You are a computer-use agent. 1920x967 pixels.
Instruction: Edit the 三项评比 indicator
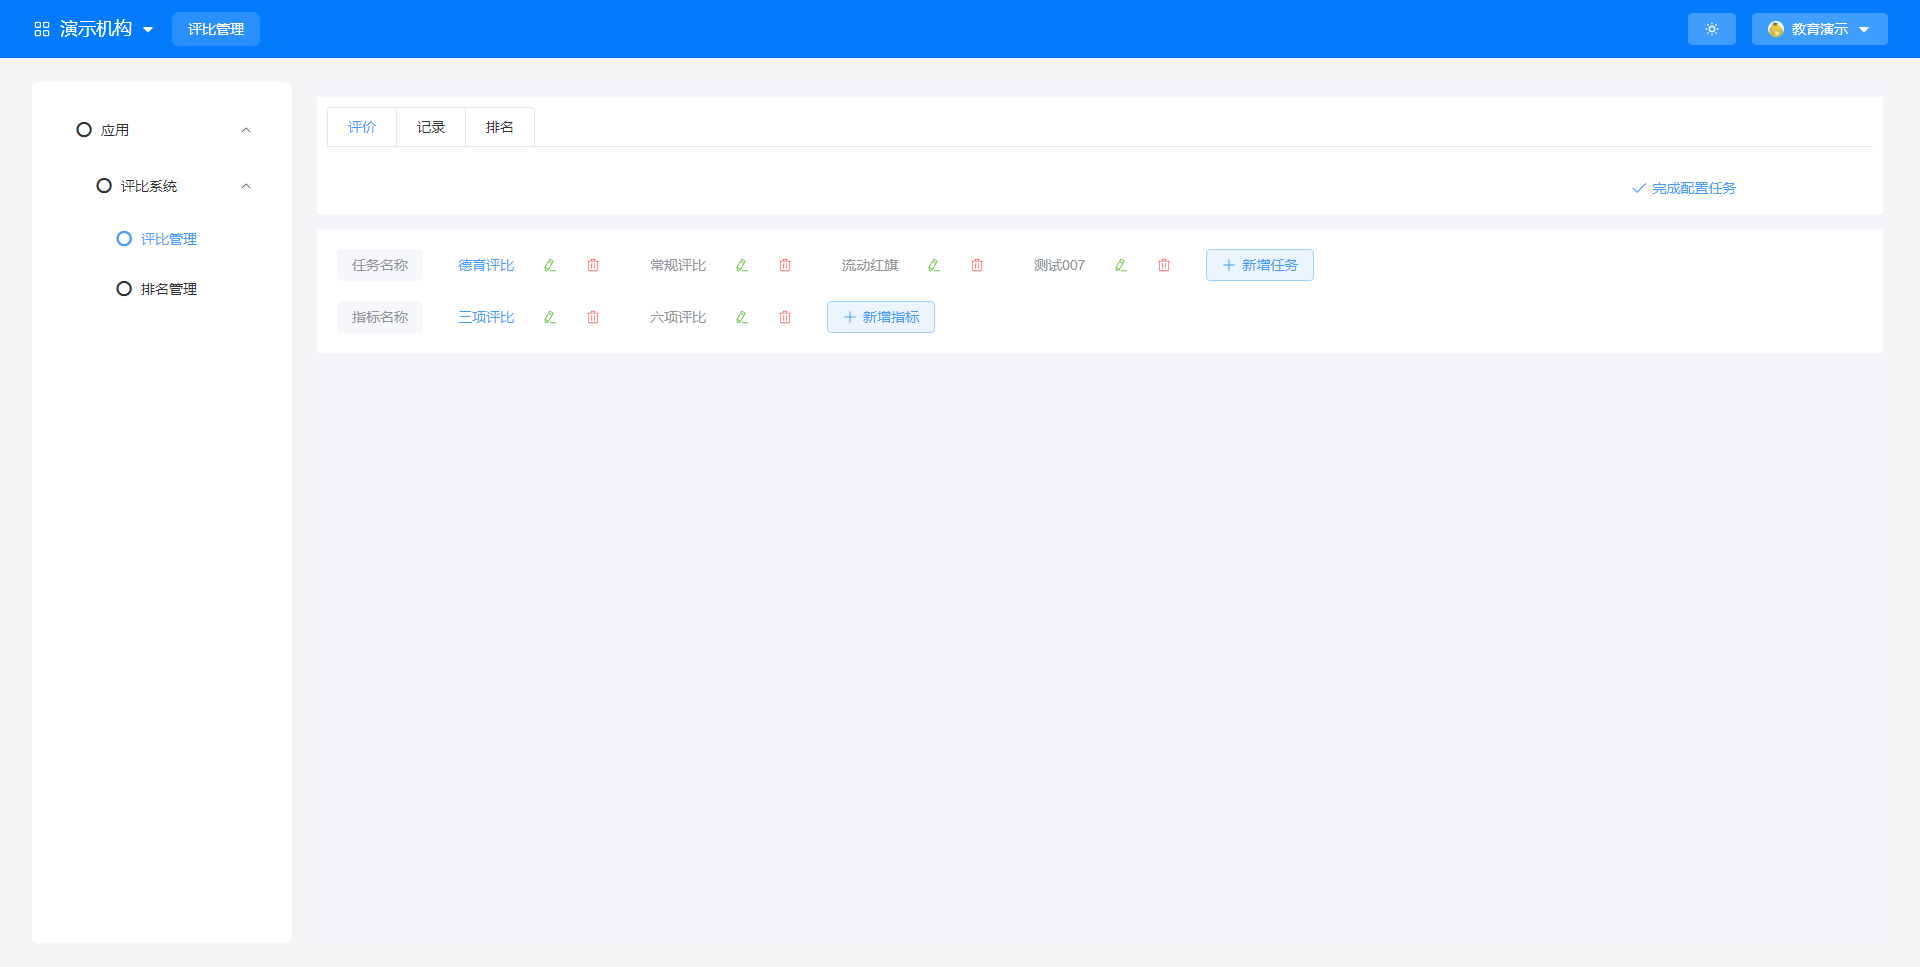(x=550, y=317)
